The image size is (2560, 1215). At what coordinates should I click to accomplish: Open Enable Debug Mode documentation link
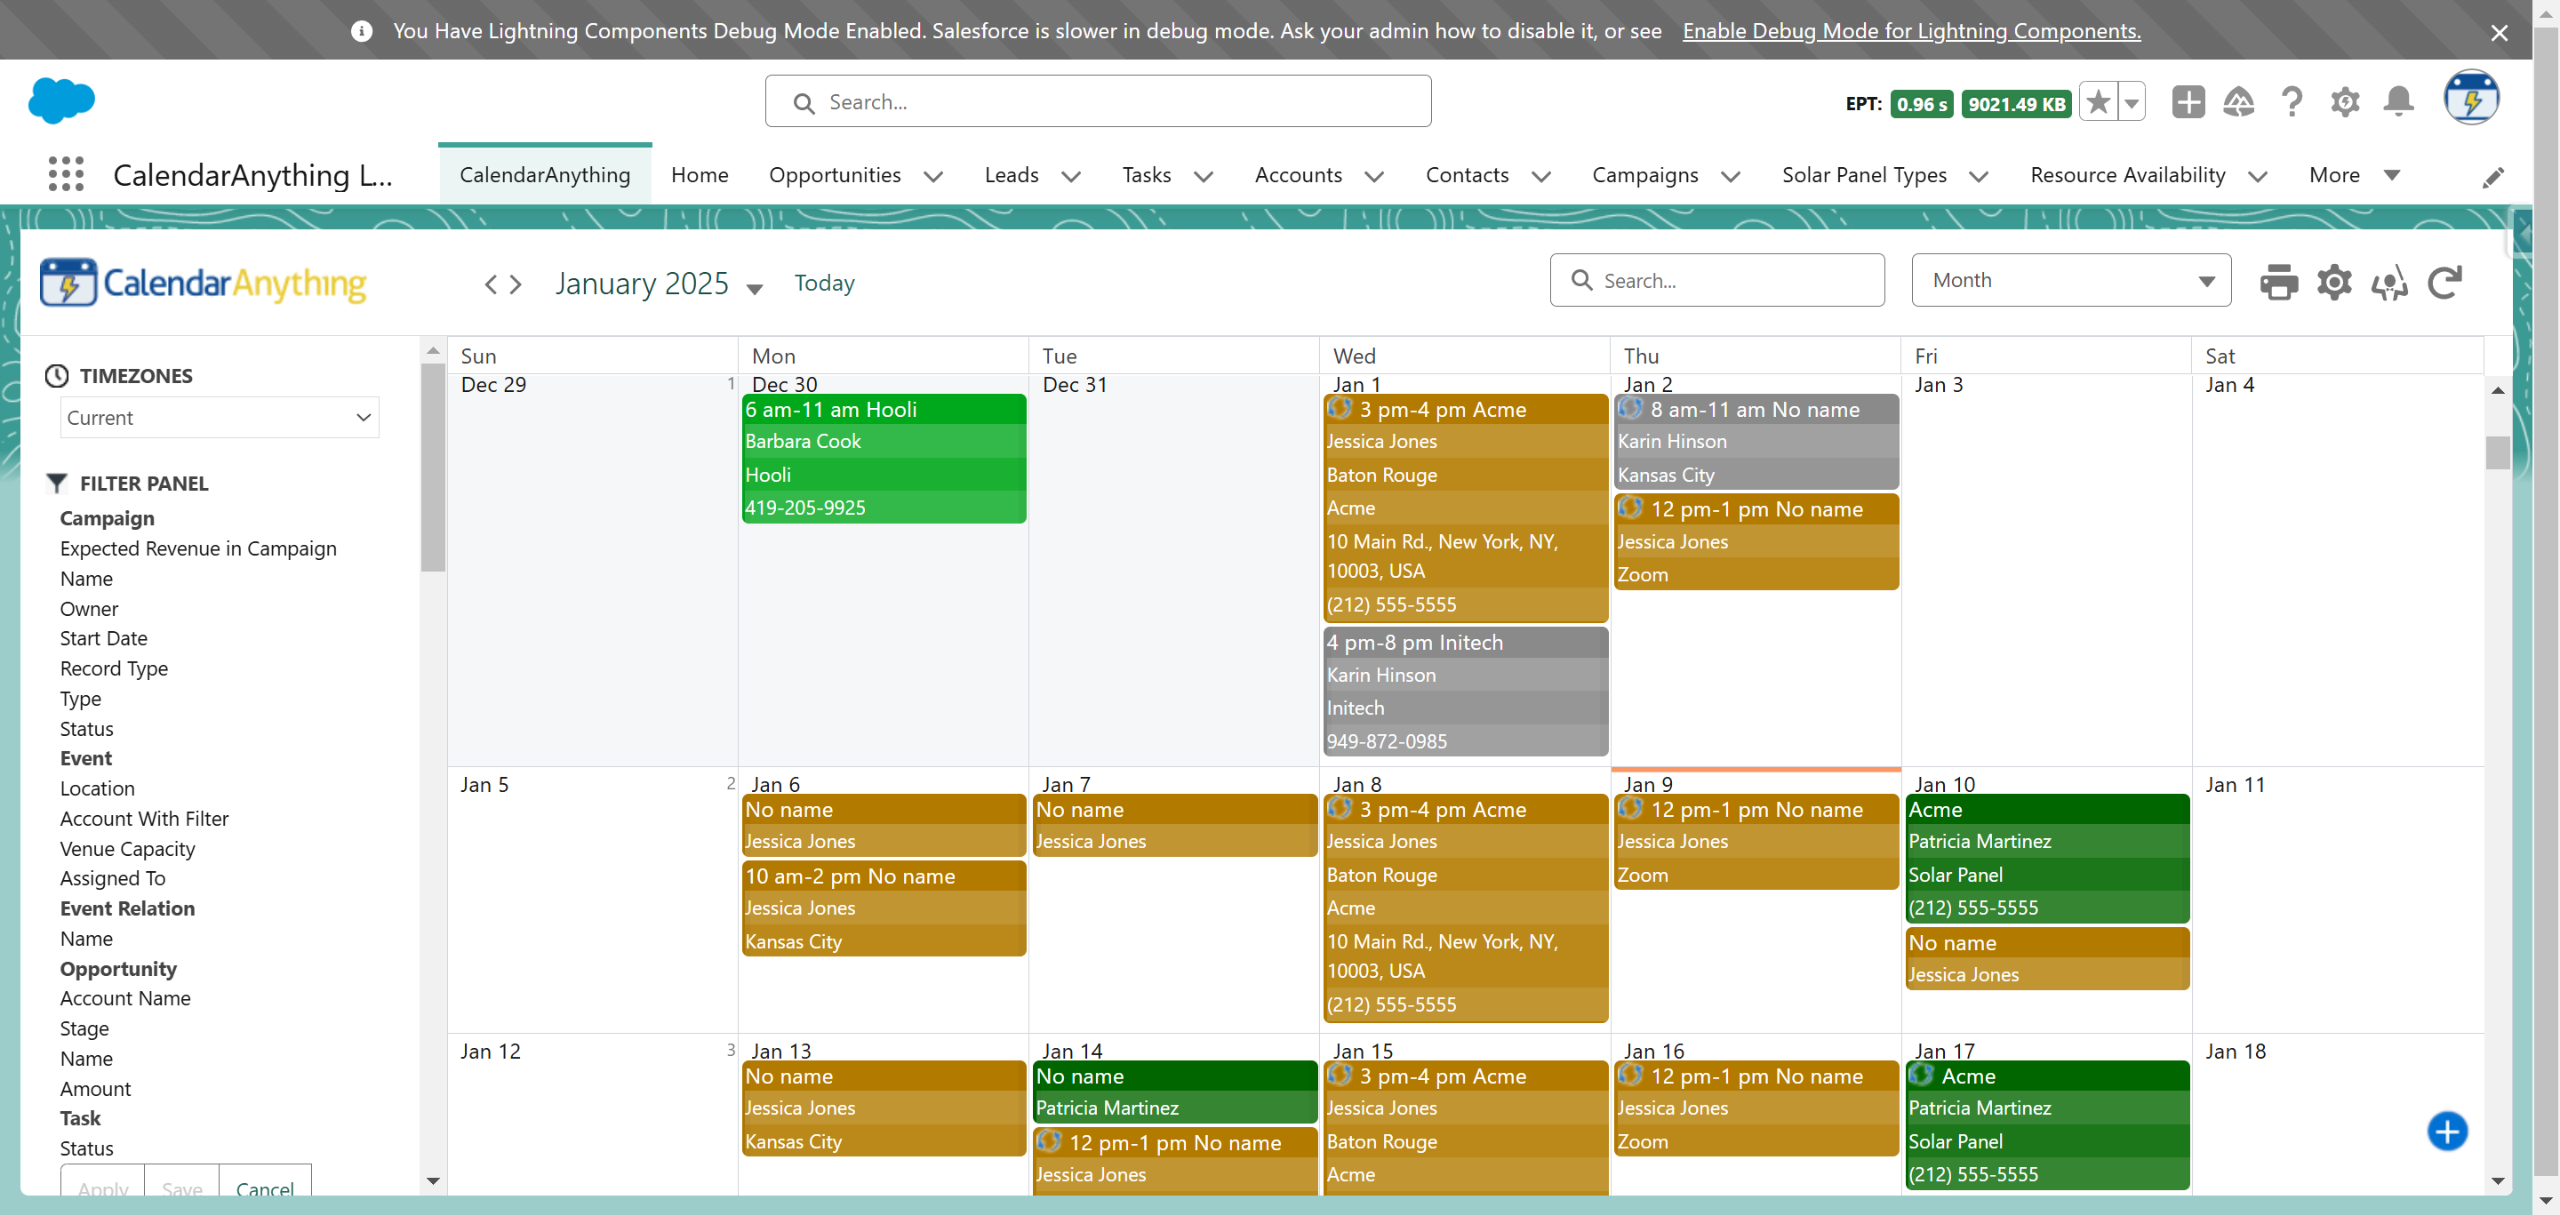[1911, 31]
